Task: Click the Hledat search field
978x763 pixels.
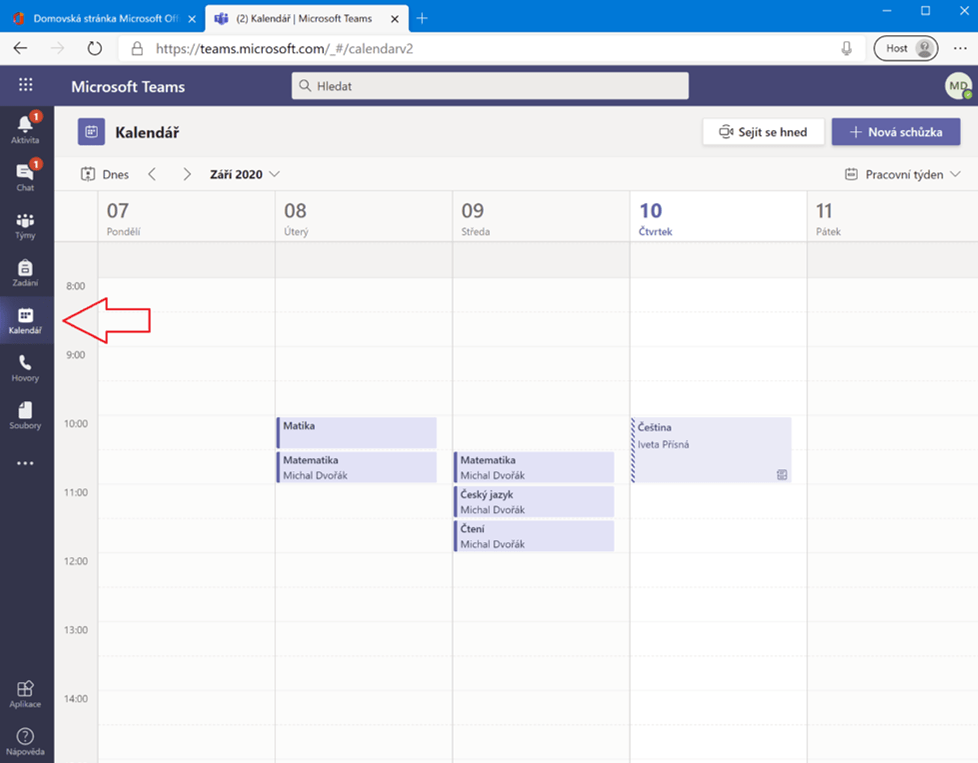Action: click(490, 86)
